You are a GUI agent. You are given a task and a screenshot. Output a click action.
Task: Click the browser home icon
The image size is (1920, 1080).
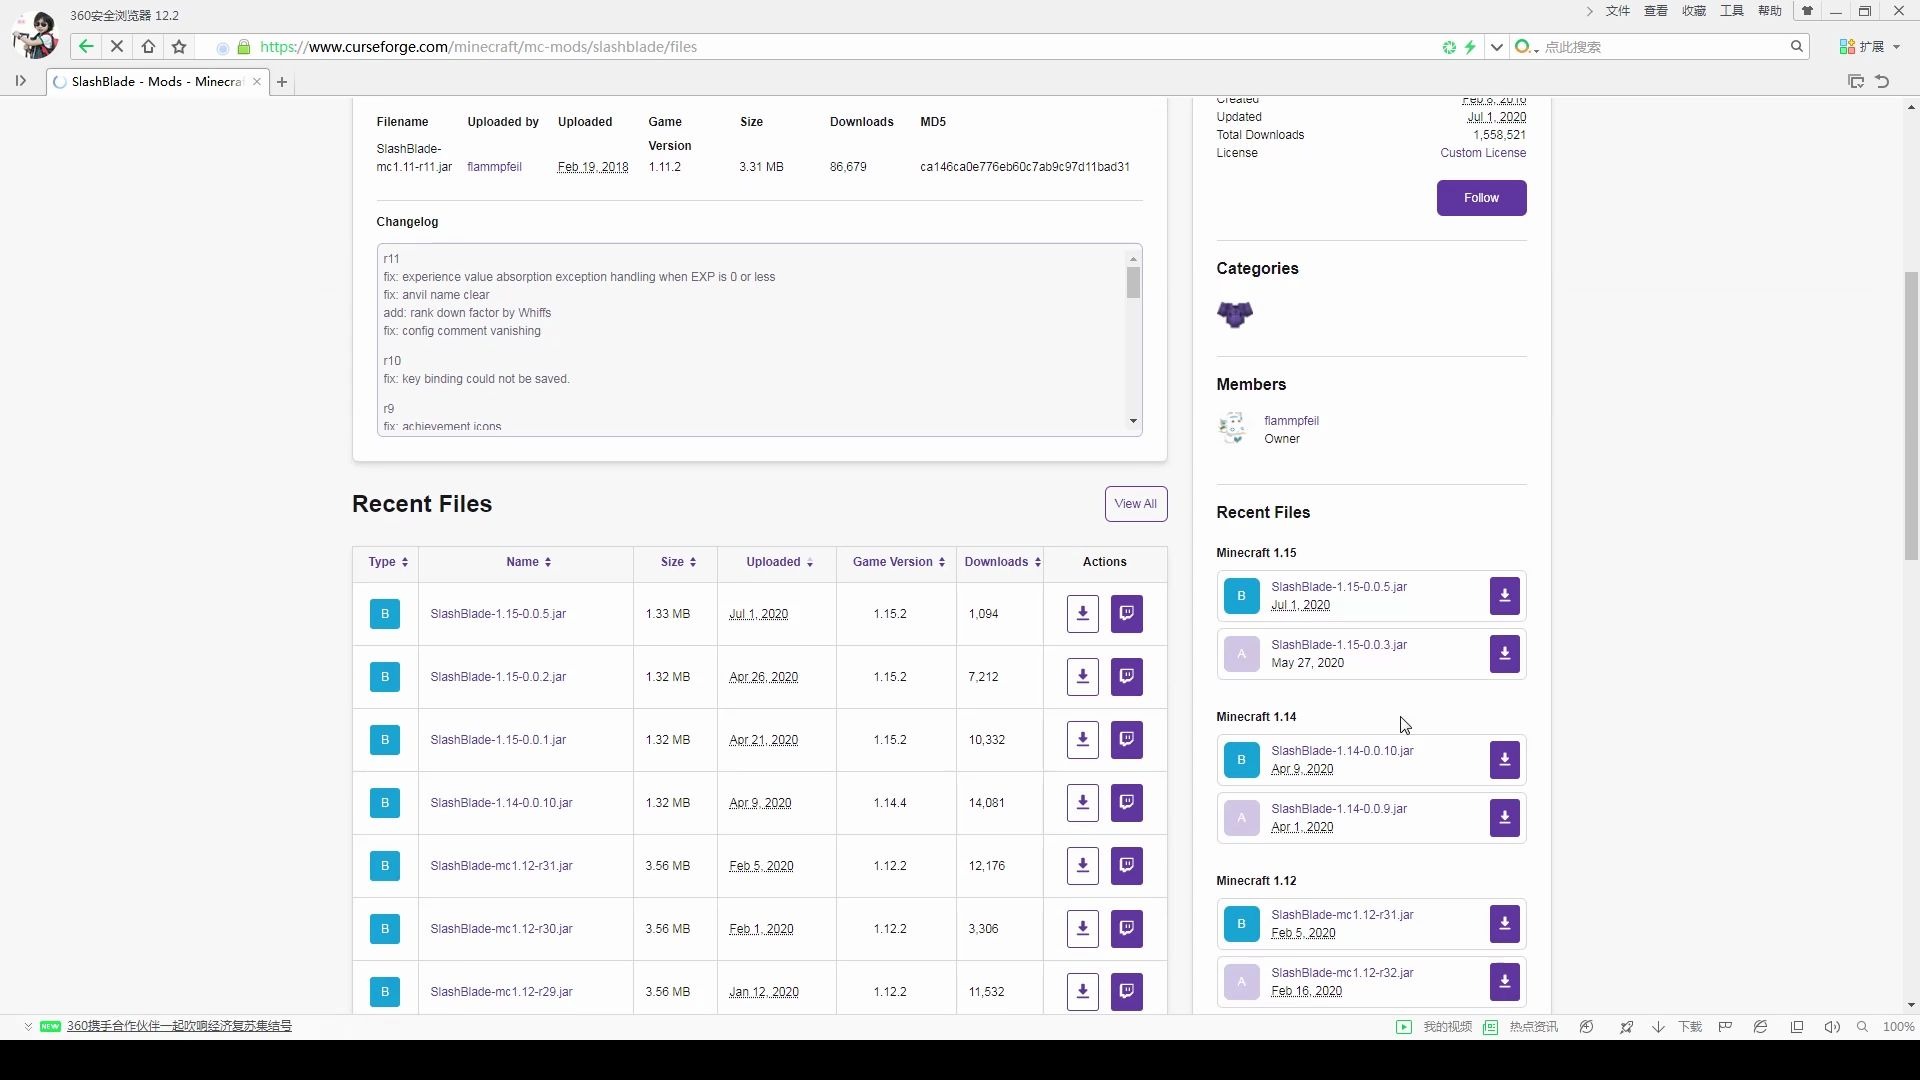pyautogui.click(x=148, y=47)
